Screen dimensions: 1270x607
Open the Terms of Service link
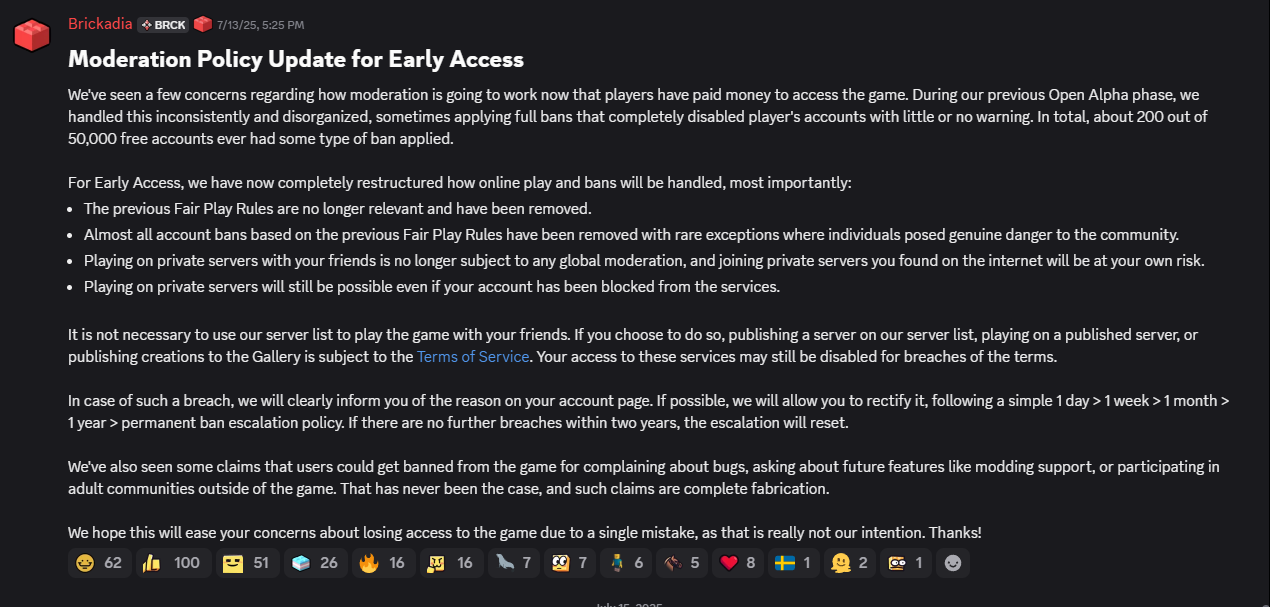pyautogui.click(x=473, y=356)
